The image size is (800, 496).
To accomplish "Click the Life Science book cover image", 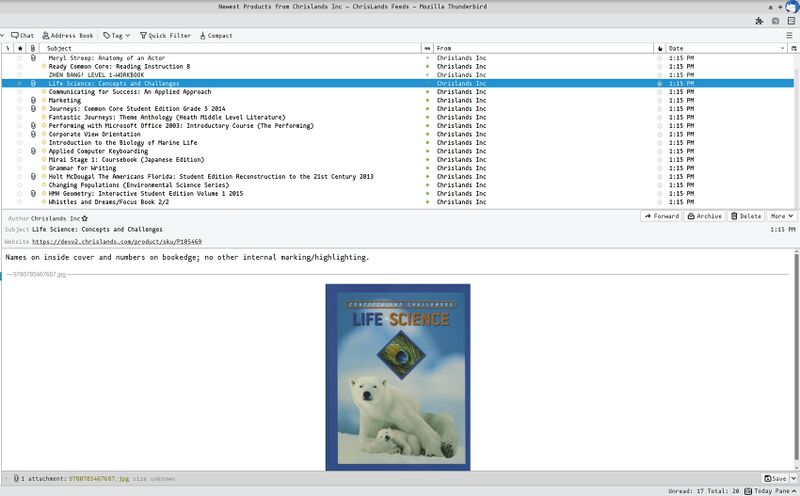I will click(398, 377).
